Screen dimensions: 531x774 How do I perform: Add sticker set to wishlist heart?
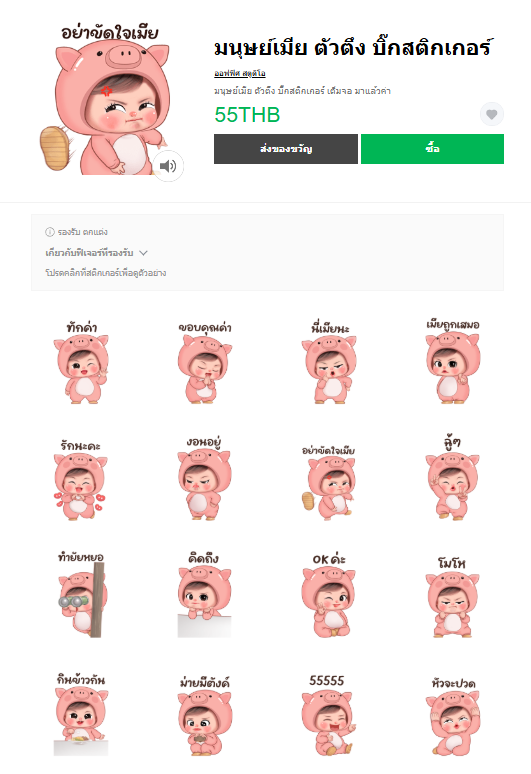point(492,115)
